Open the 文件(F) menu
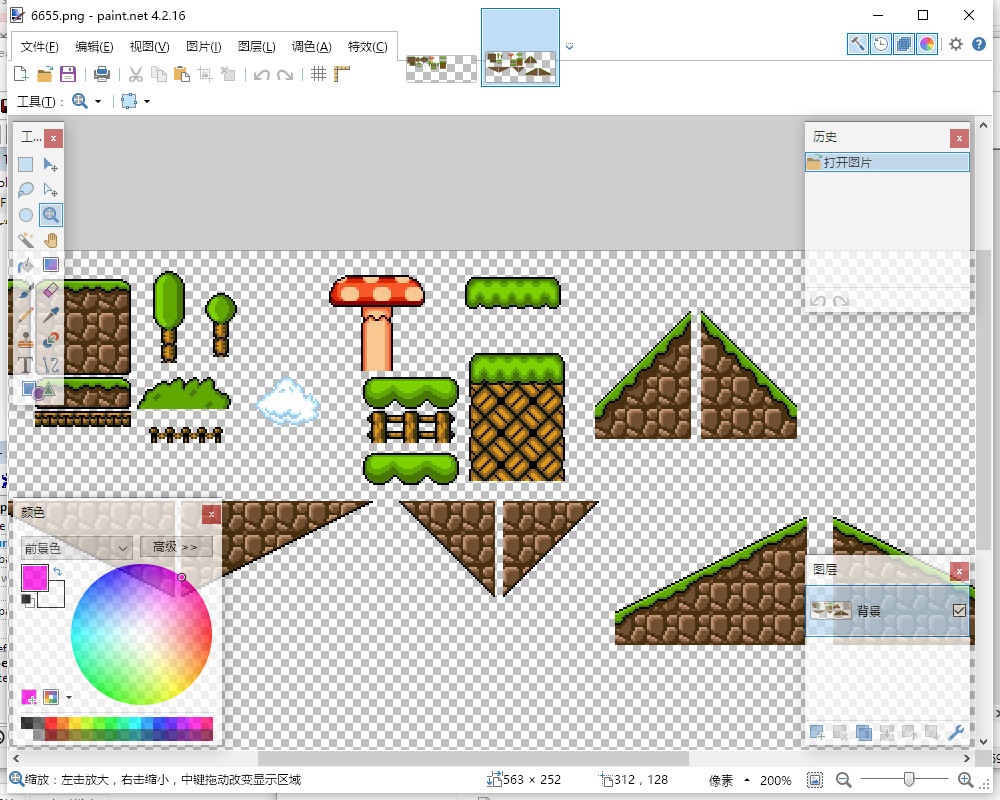 40,47
